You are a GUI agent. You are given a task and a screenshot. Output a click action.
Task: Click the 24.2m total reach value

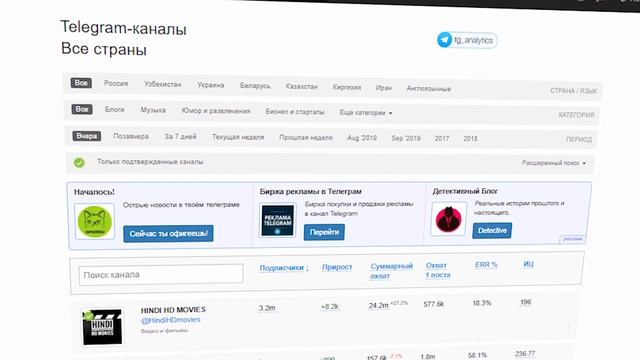click(378, 305)
